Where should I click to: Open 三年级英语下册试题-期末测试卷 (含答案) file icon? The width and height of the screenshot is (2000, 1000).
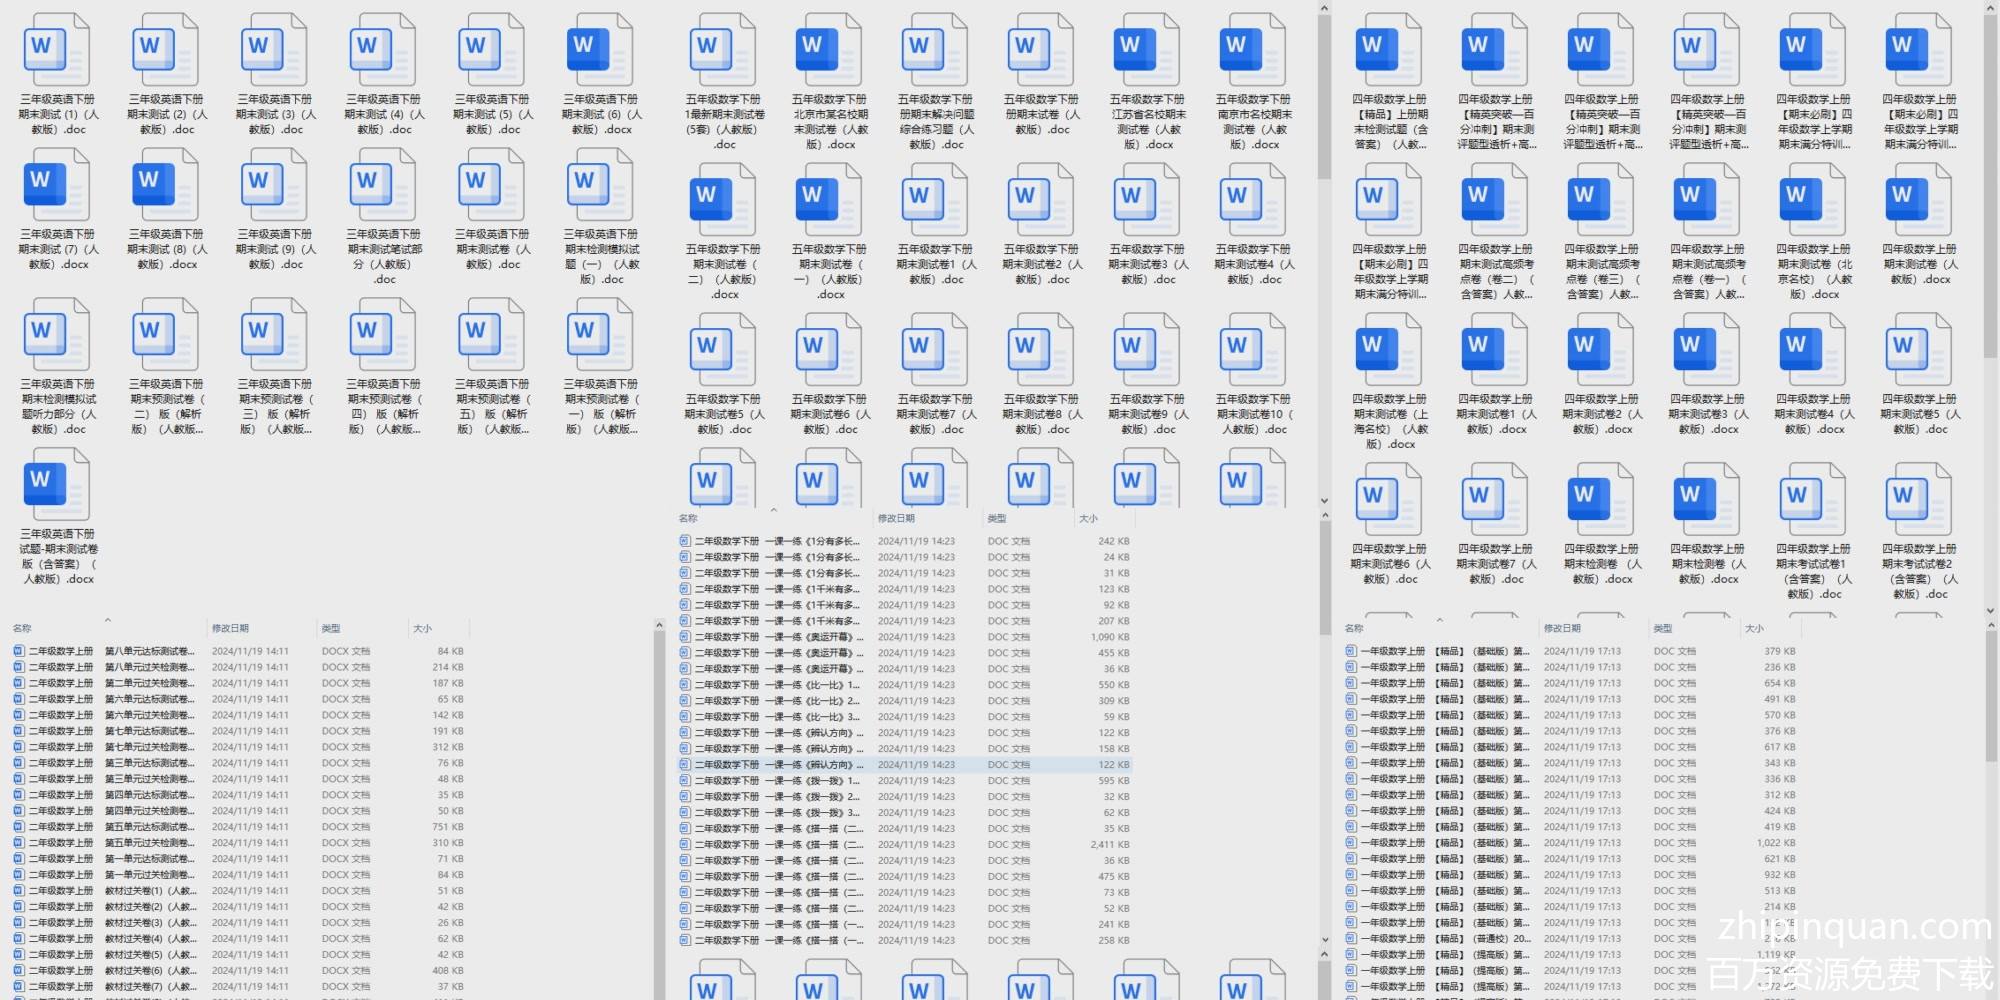pos(57,485)
